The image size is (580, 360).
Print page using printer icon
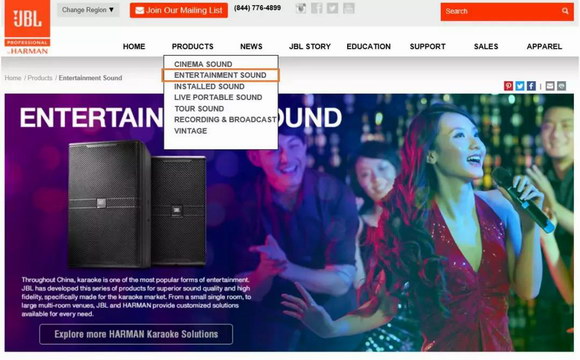[562, 86]
